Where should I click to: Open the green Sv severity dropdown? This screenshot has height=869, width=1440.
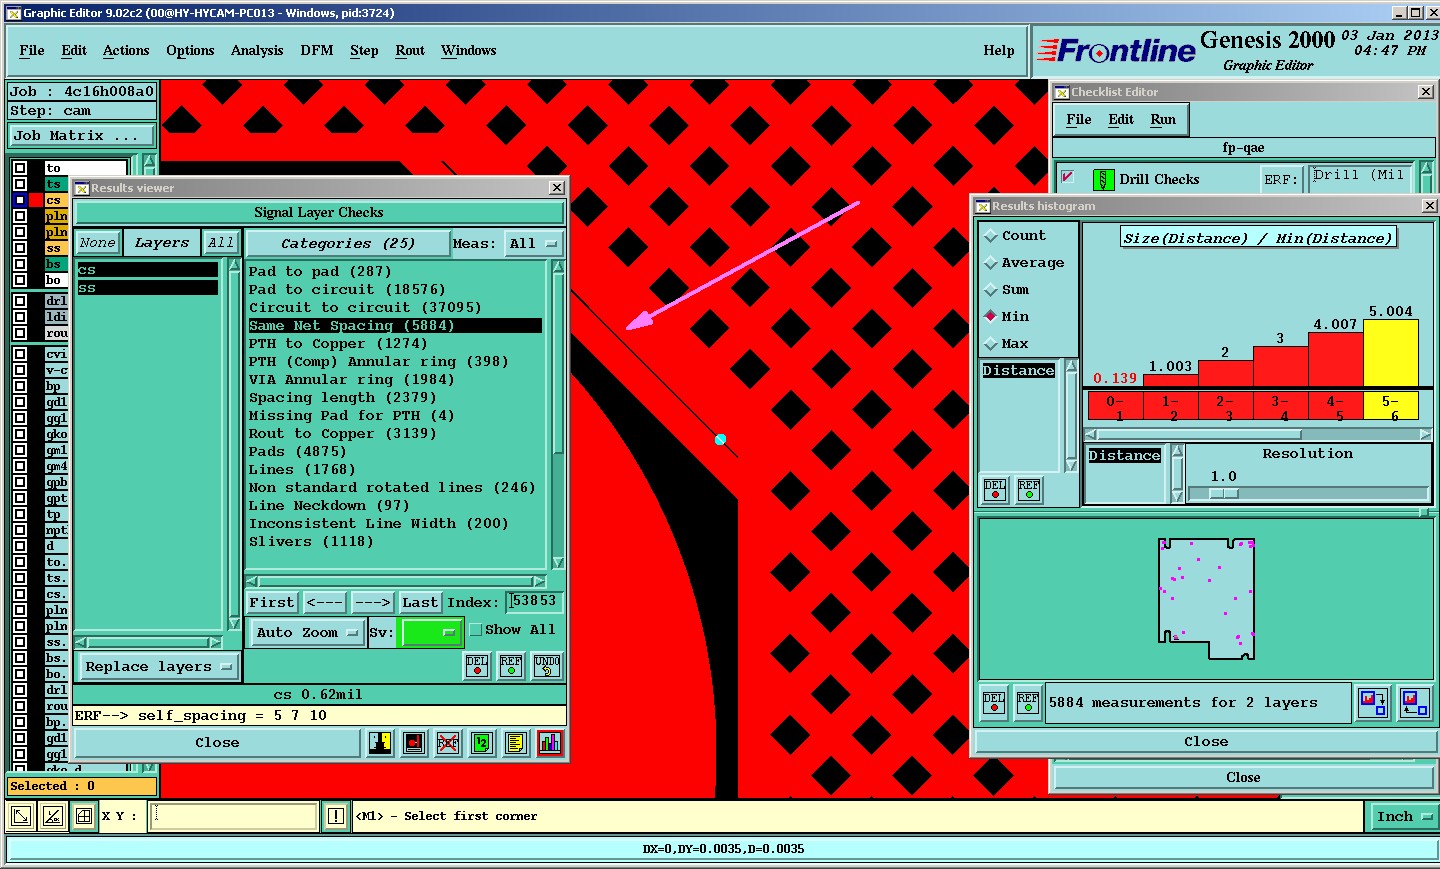(x=430, y=632)
